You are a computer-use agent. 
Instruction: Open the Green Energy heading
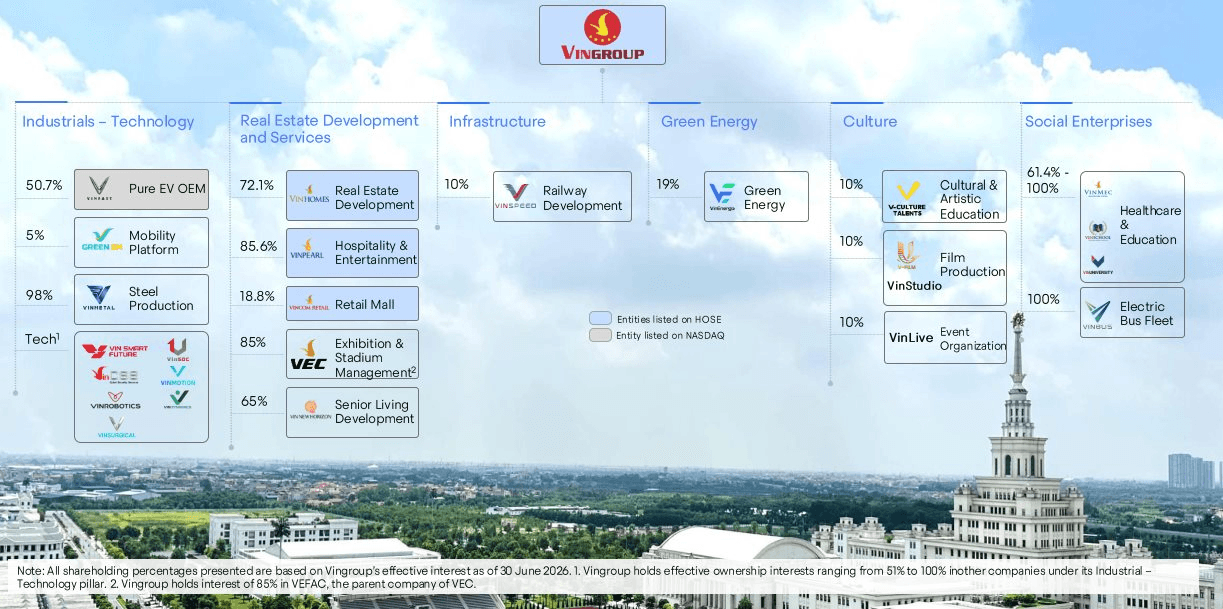pos(709,122)
